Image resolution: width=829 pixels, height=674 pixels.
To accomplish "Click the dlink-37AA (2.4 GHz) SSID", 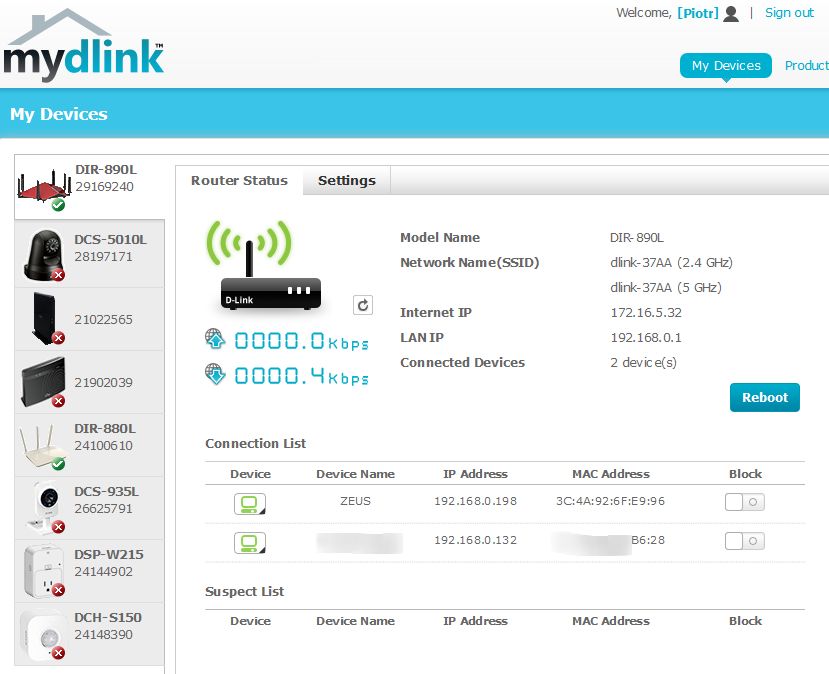I will pos(671,263).
